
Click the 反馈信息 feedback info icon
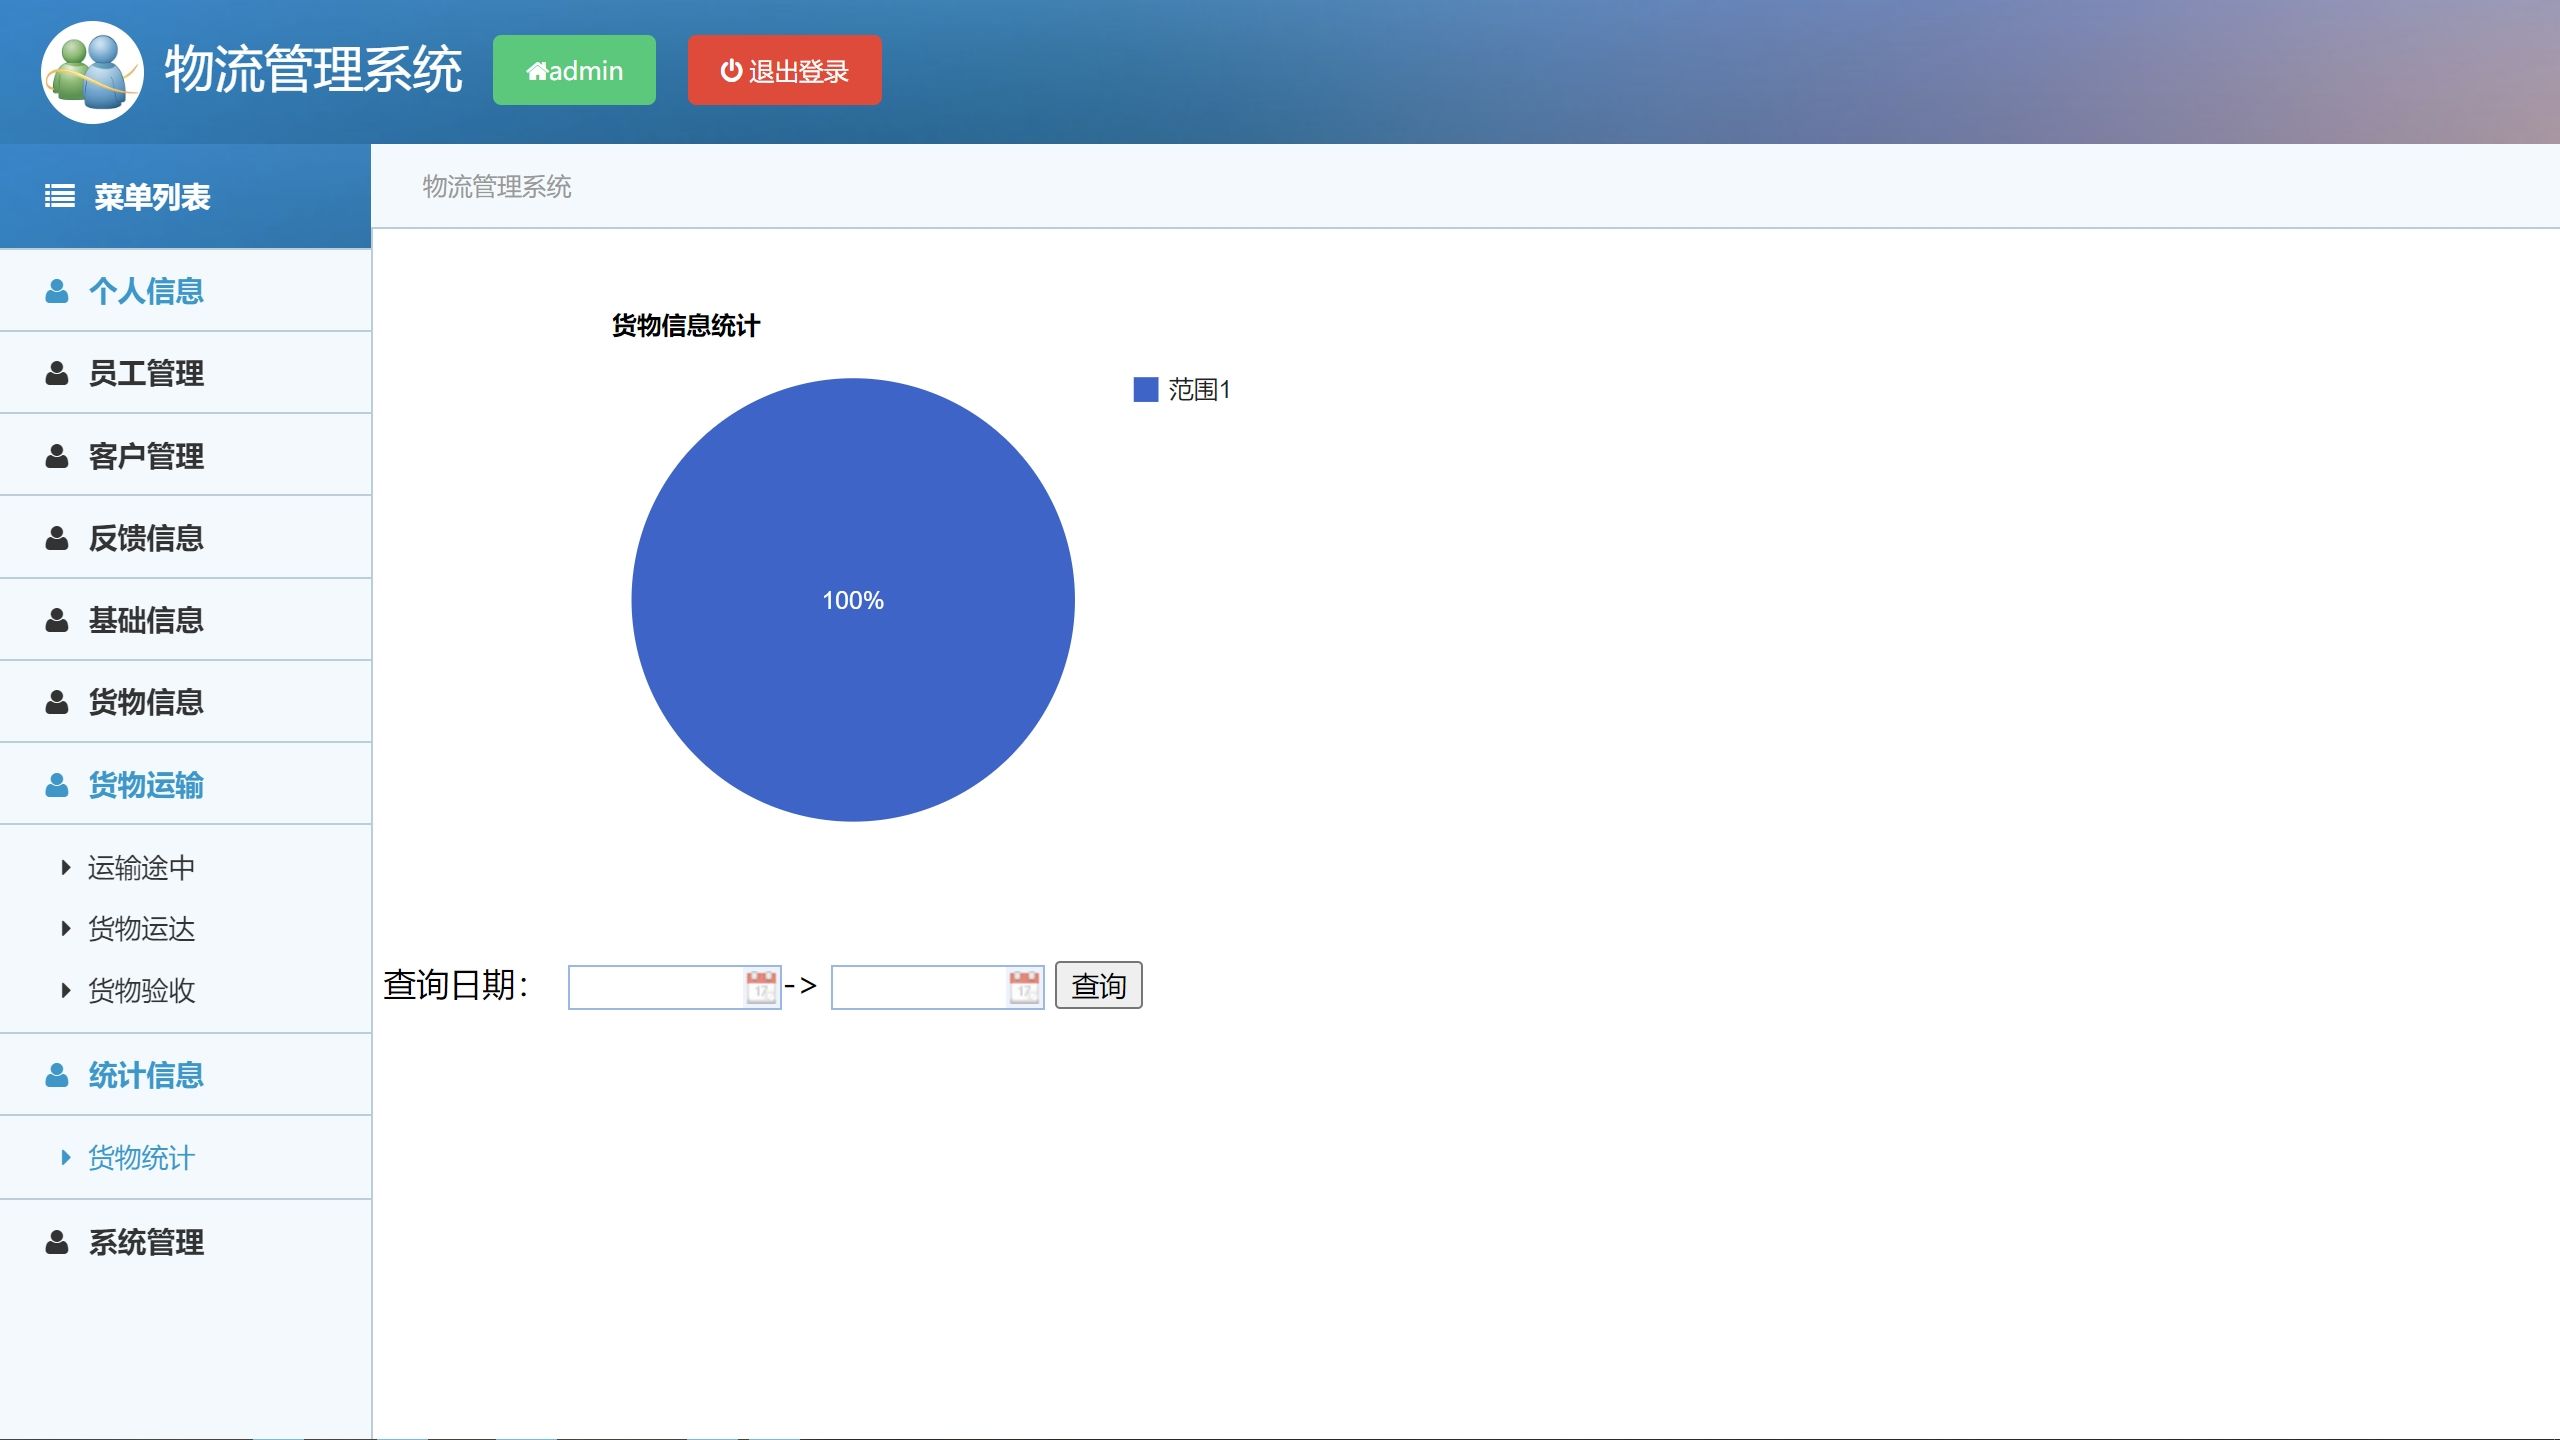coord(58,538)
